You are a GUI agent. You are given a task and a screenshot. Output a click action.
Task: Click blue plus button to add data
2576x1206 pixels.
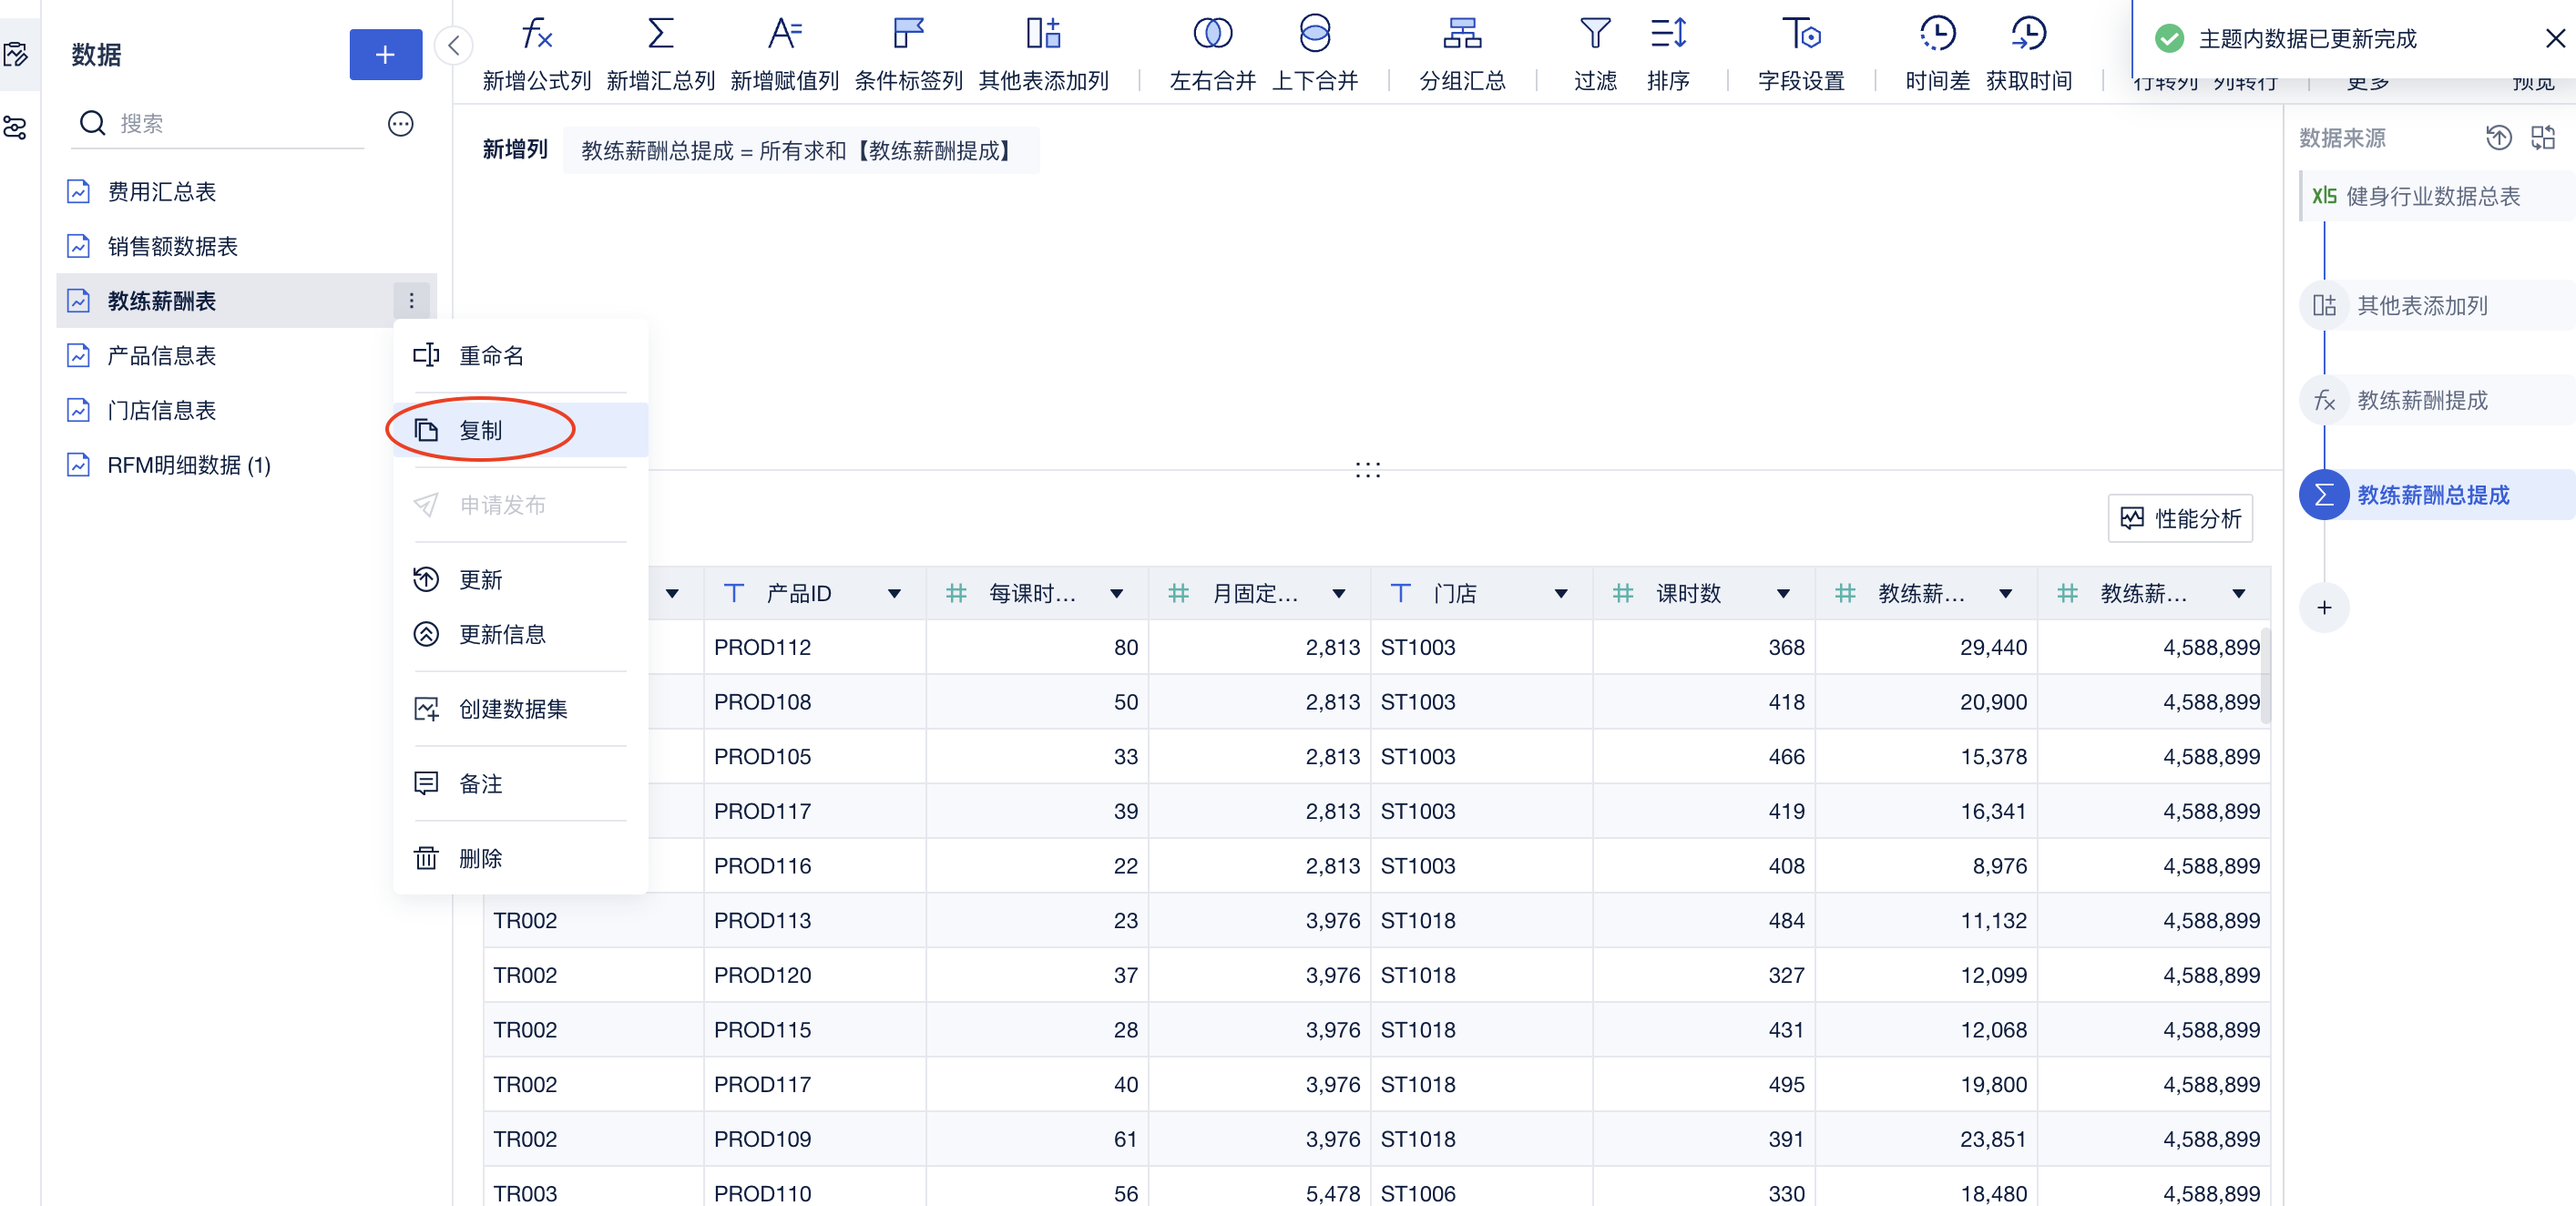[385, 55]
